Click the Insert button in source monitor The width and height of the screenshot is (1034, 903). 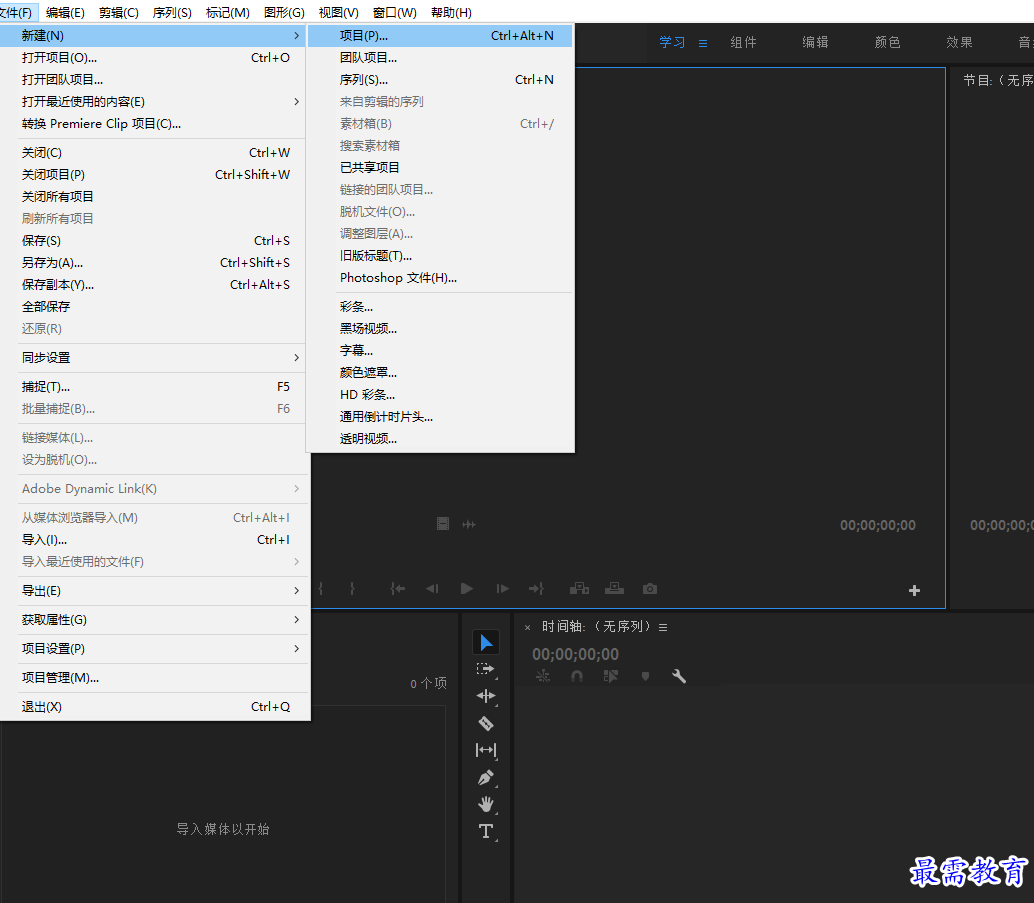[580, 588]
